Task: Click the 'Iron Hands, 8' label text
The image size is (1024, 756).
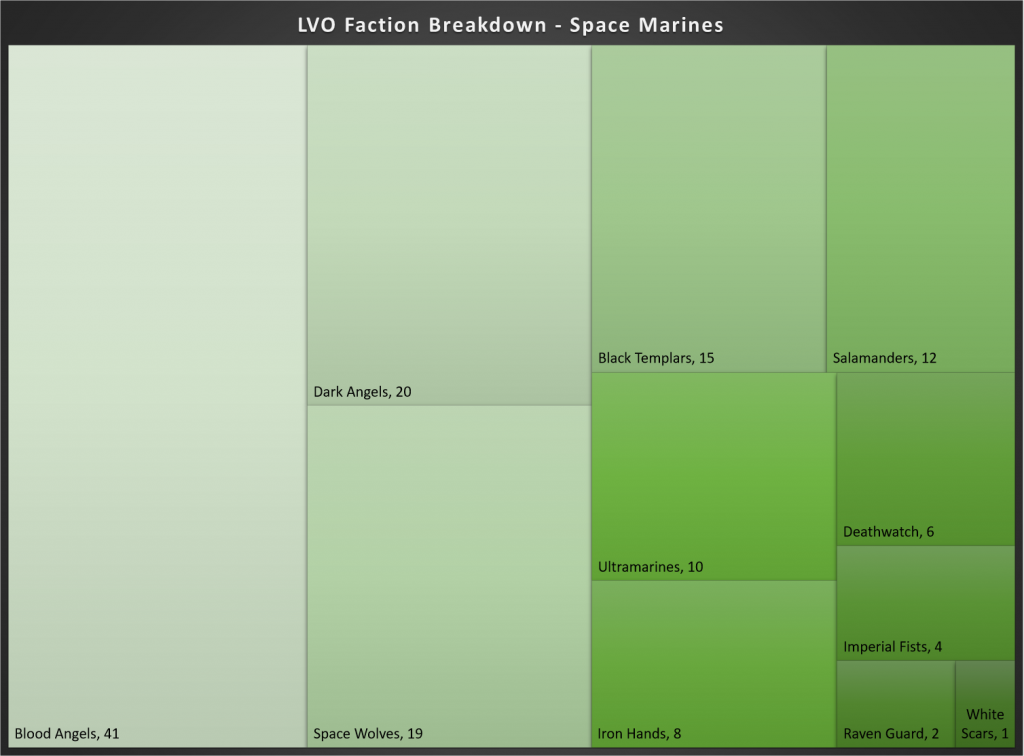Action: tap(640, 734)
